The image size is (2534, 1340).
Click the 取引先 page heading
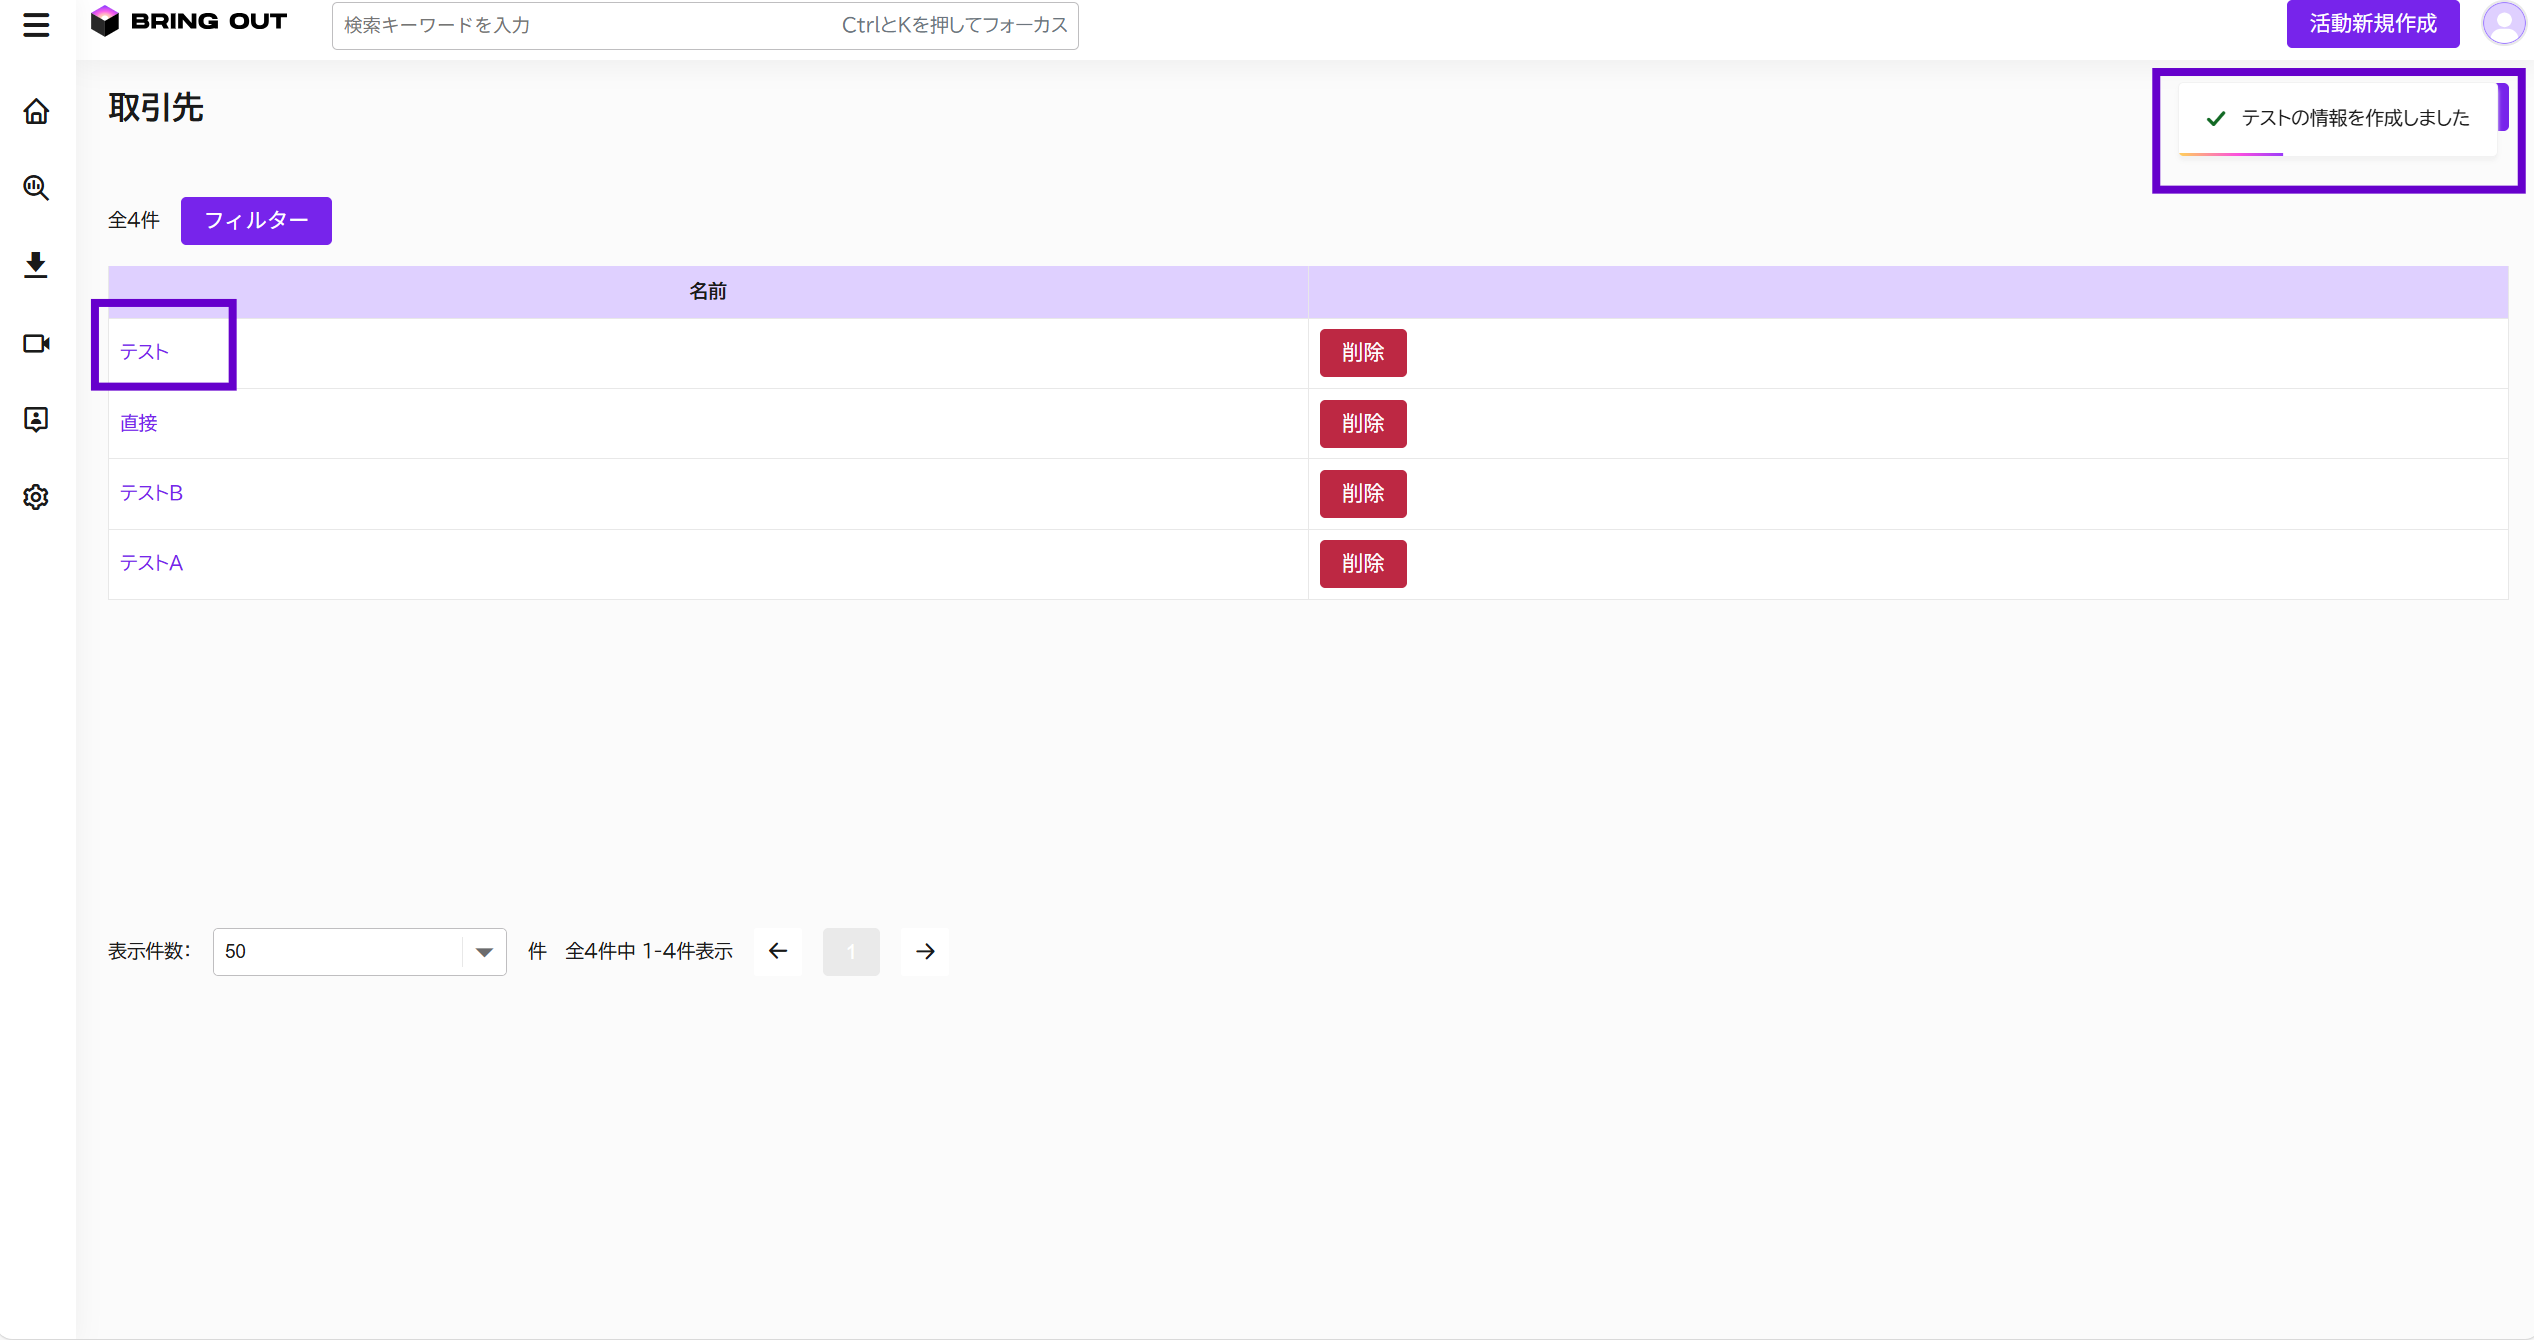pos(156,108)
